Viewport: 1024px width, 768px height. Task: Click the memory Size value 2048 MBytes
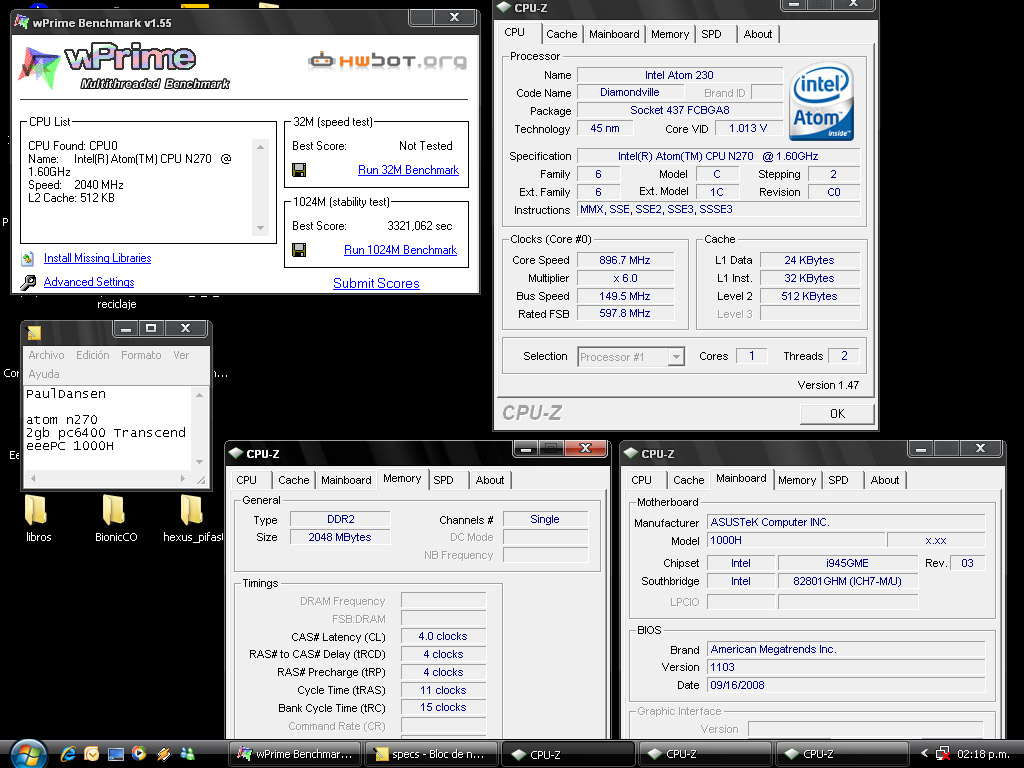340,537
